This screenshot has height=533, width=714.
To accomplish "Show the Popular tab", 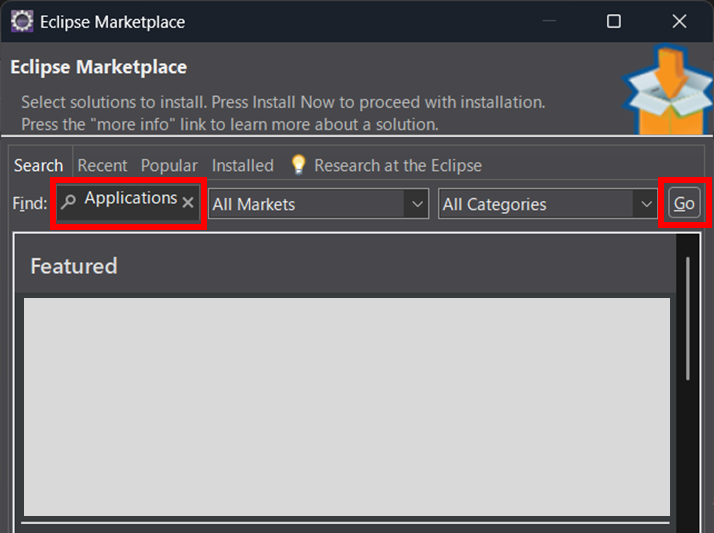I will pos(169,166).
